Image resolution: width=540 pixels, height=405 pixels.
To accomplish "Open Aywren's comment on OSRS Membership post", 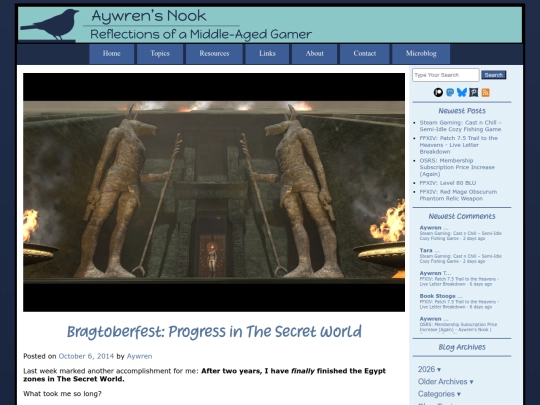I will click(x=458, y=324).
